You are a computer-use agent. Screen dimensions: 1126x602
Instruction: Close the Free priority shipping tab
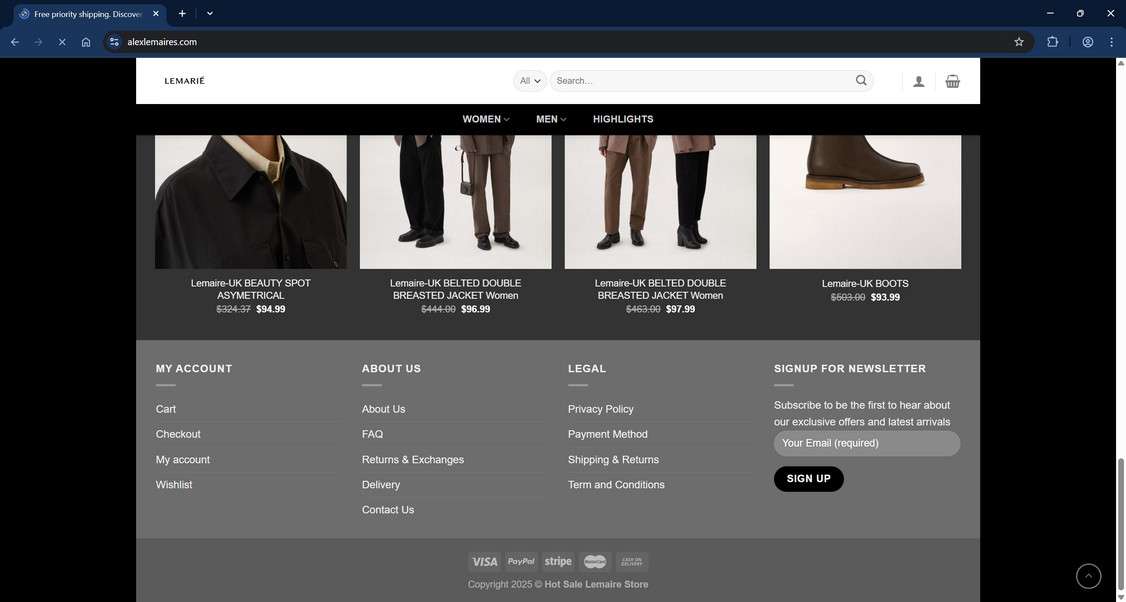click(156, 14)
